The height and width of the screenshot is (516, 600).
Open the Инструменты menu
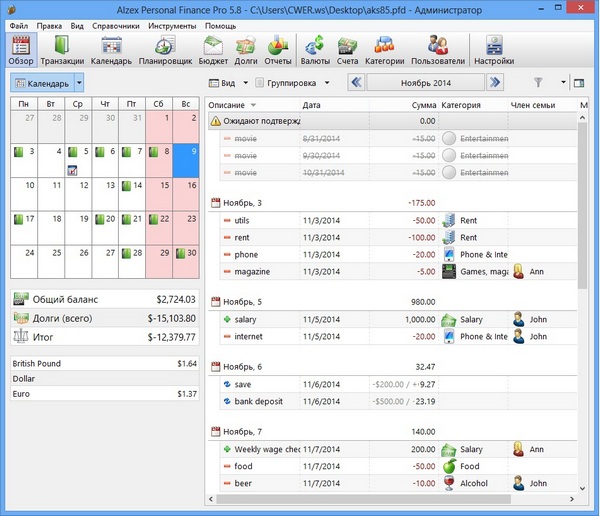pos(172,24)
